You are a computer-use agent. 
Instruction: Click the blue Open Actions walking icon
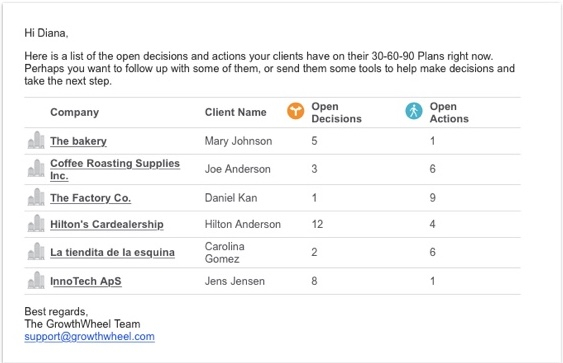click(x=414, y=111)
